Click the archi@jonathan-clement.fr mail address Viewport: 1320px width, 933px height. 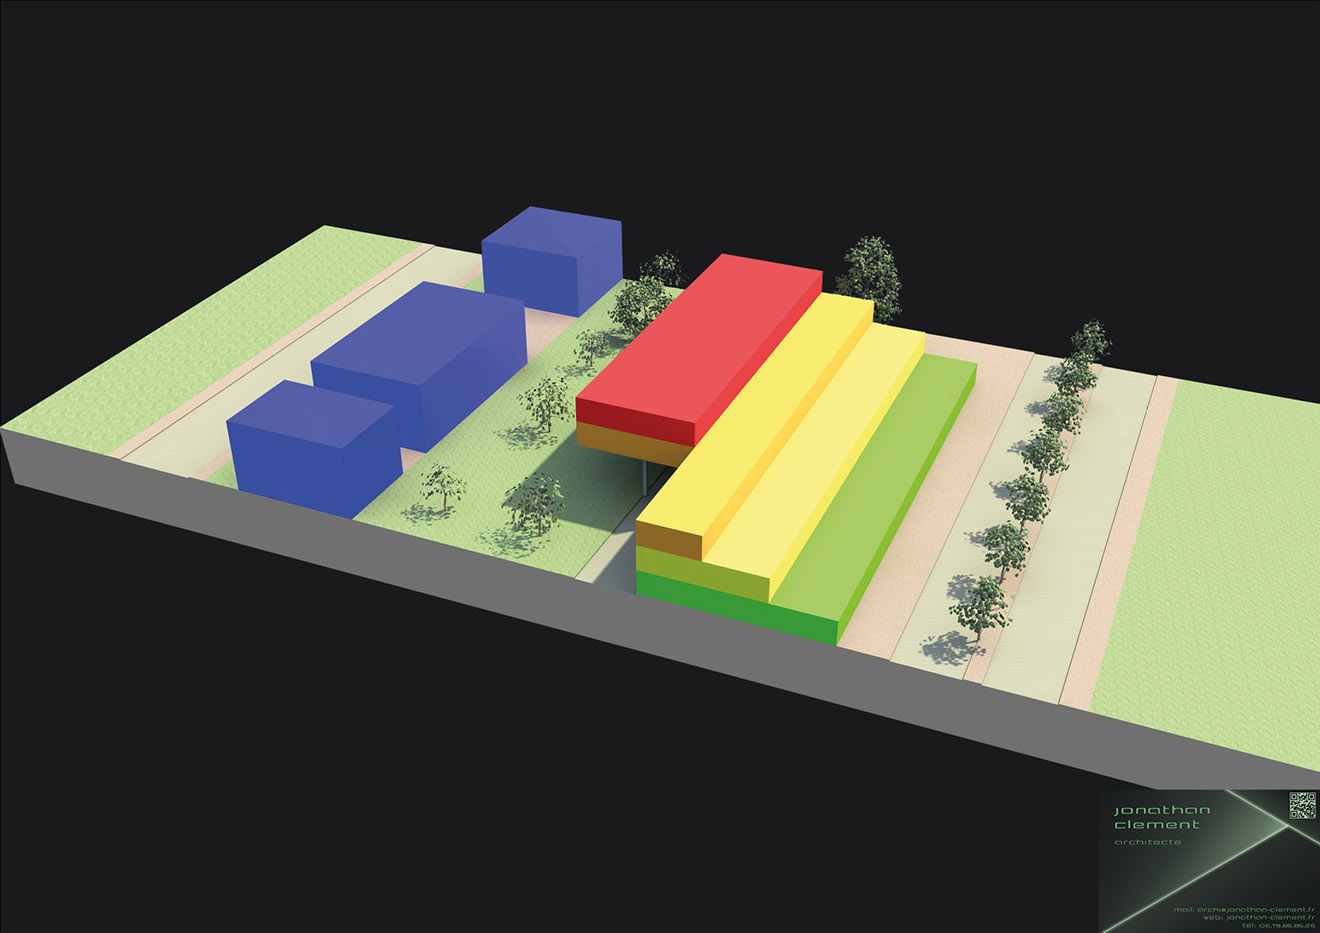coord(1254,909)
